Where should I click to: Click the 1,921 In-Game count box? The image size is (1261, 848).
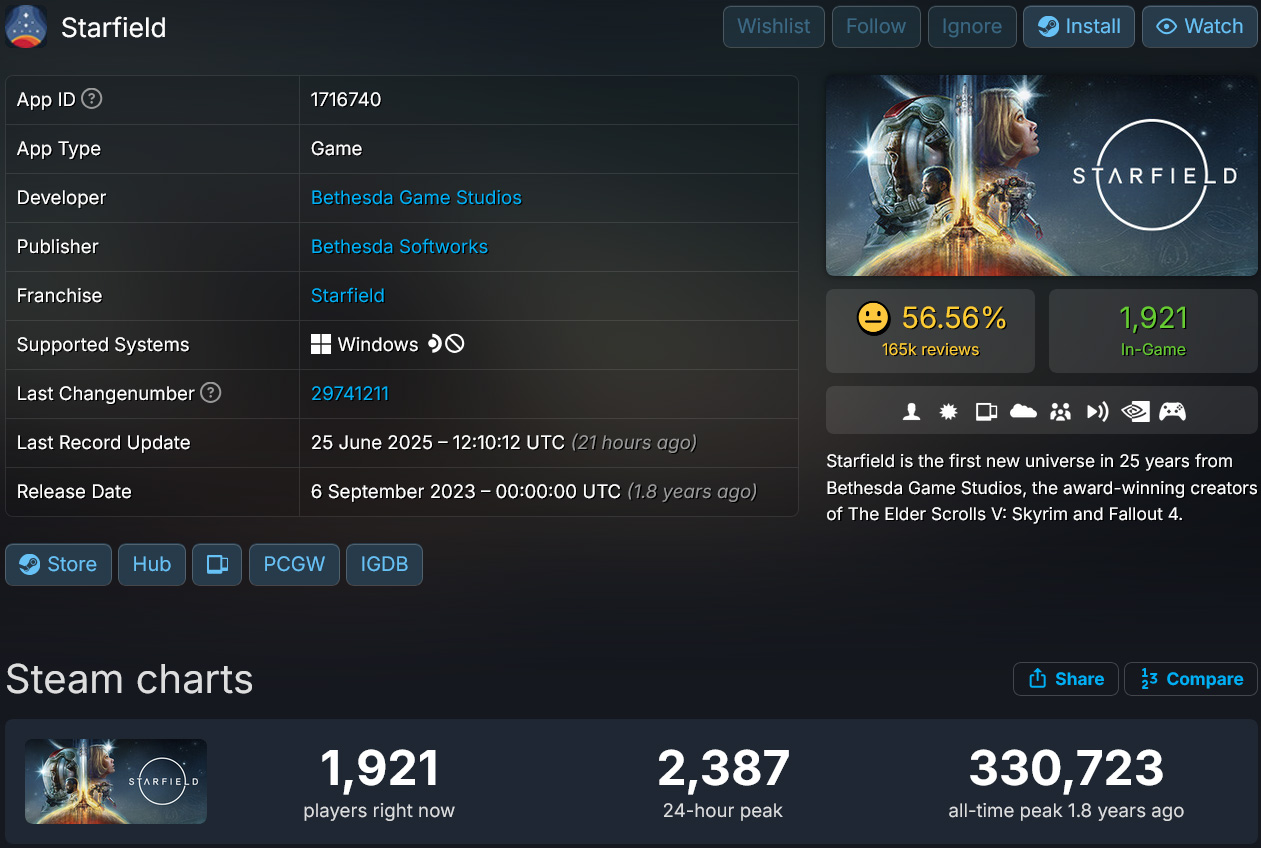(1153, 331)
